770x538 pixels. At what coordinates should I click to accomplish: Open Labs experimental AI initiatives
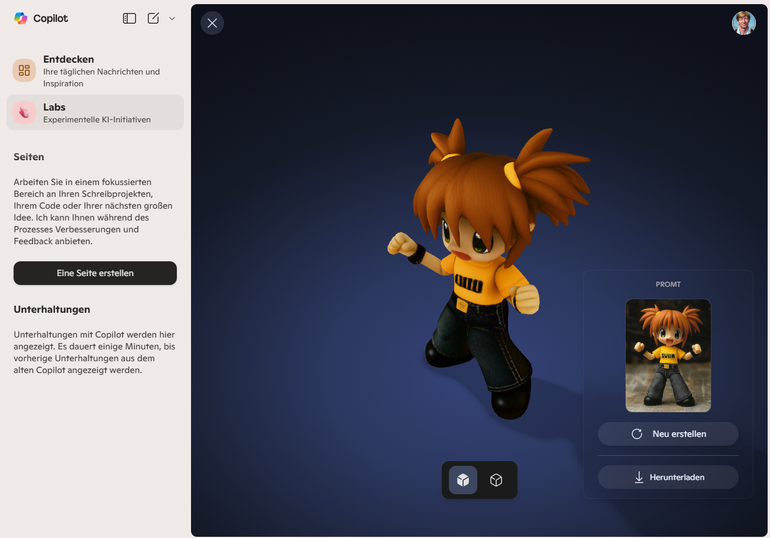[x=95, y=112]
